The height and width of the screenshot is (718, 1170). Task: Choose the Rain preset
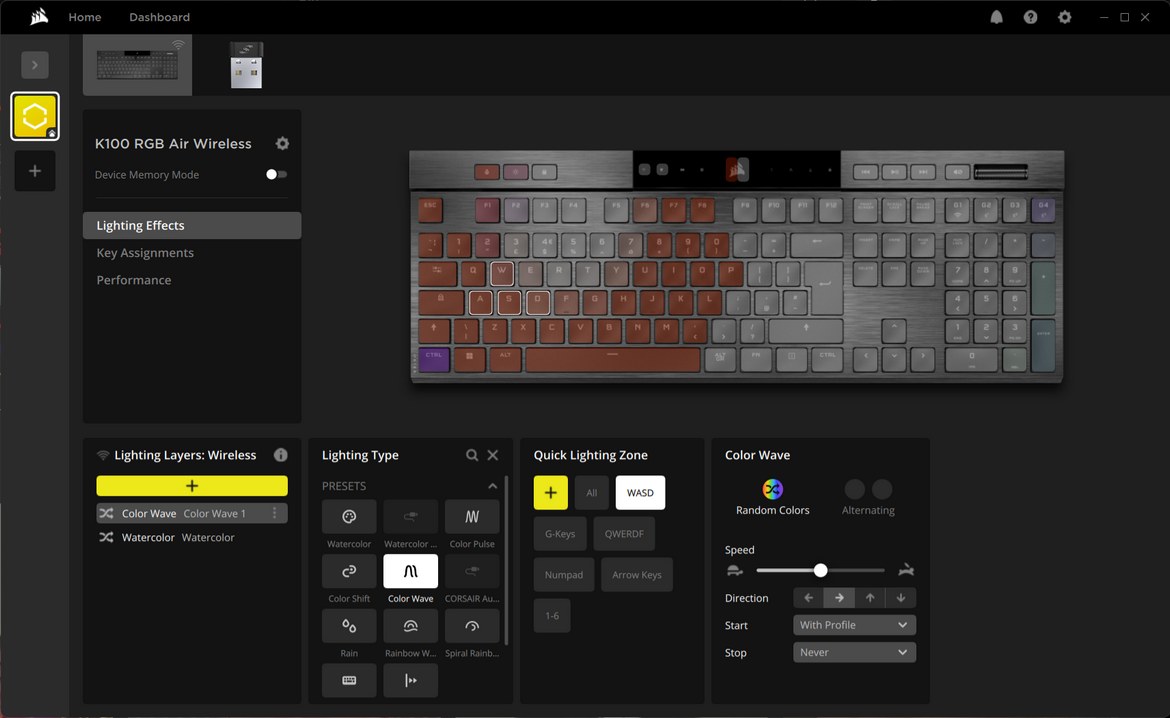click(x=349, y=625)
